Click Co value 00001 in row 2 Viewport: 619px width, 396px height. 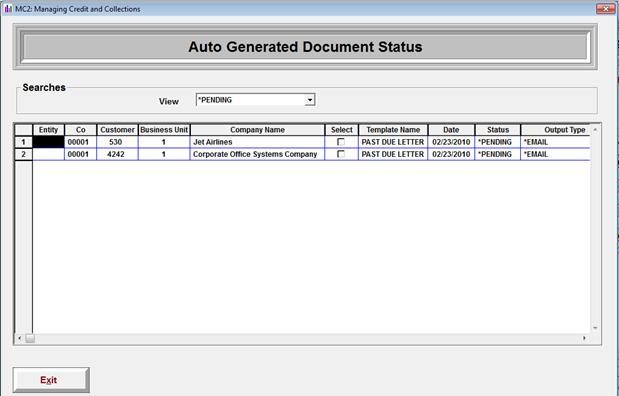pyautogui.click(x=81, y=154)
